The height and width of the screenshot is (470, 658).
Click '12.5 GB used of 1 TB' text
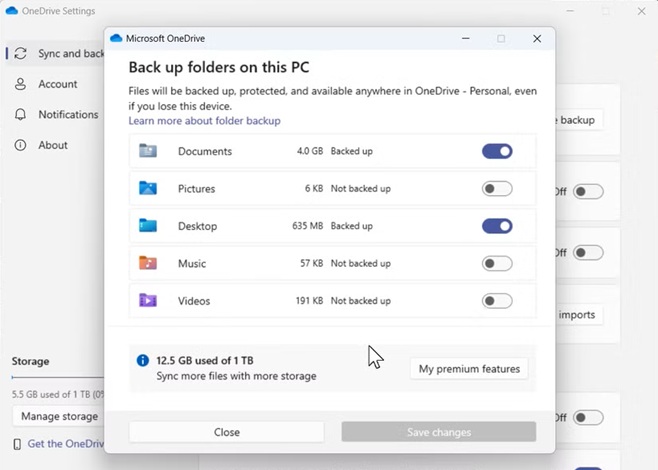coord(205,360)
